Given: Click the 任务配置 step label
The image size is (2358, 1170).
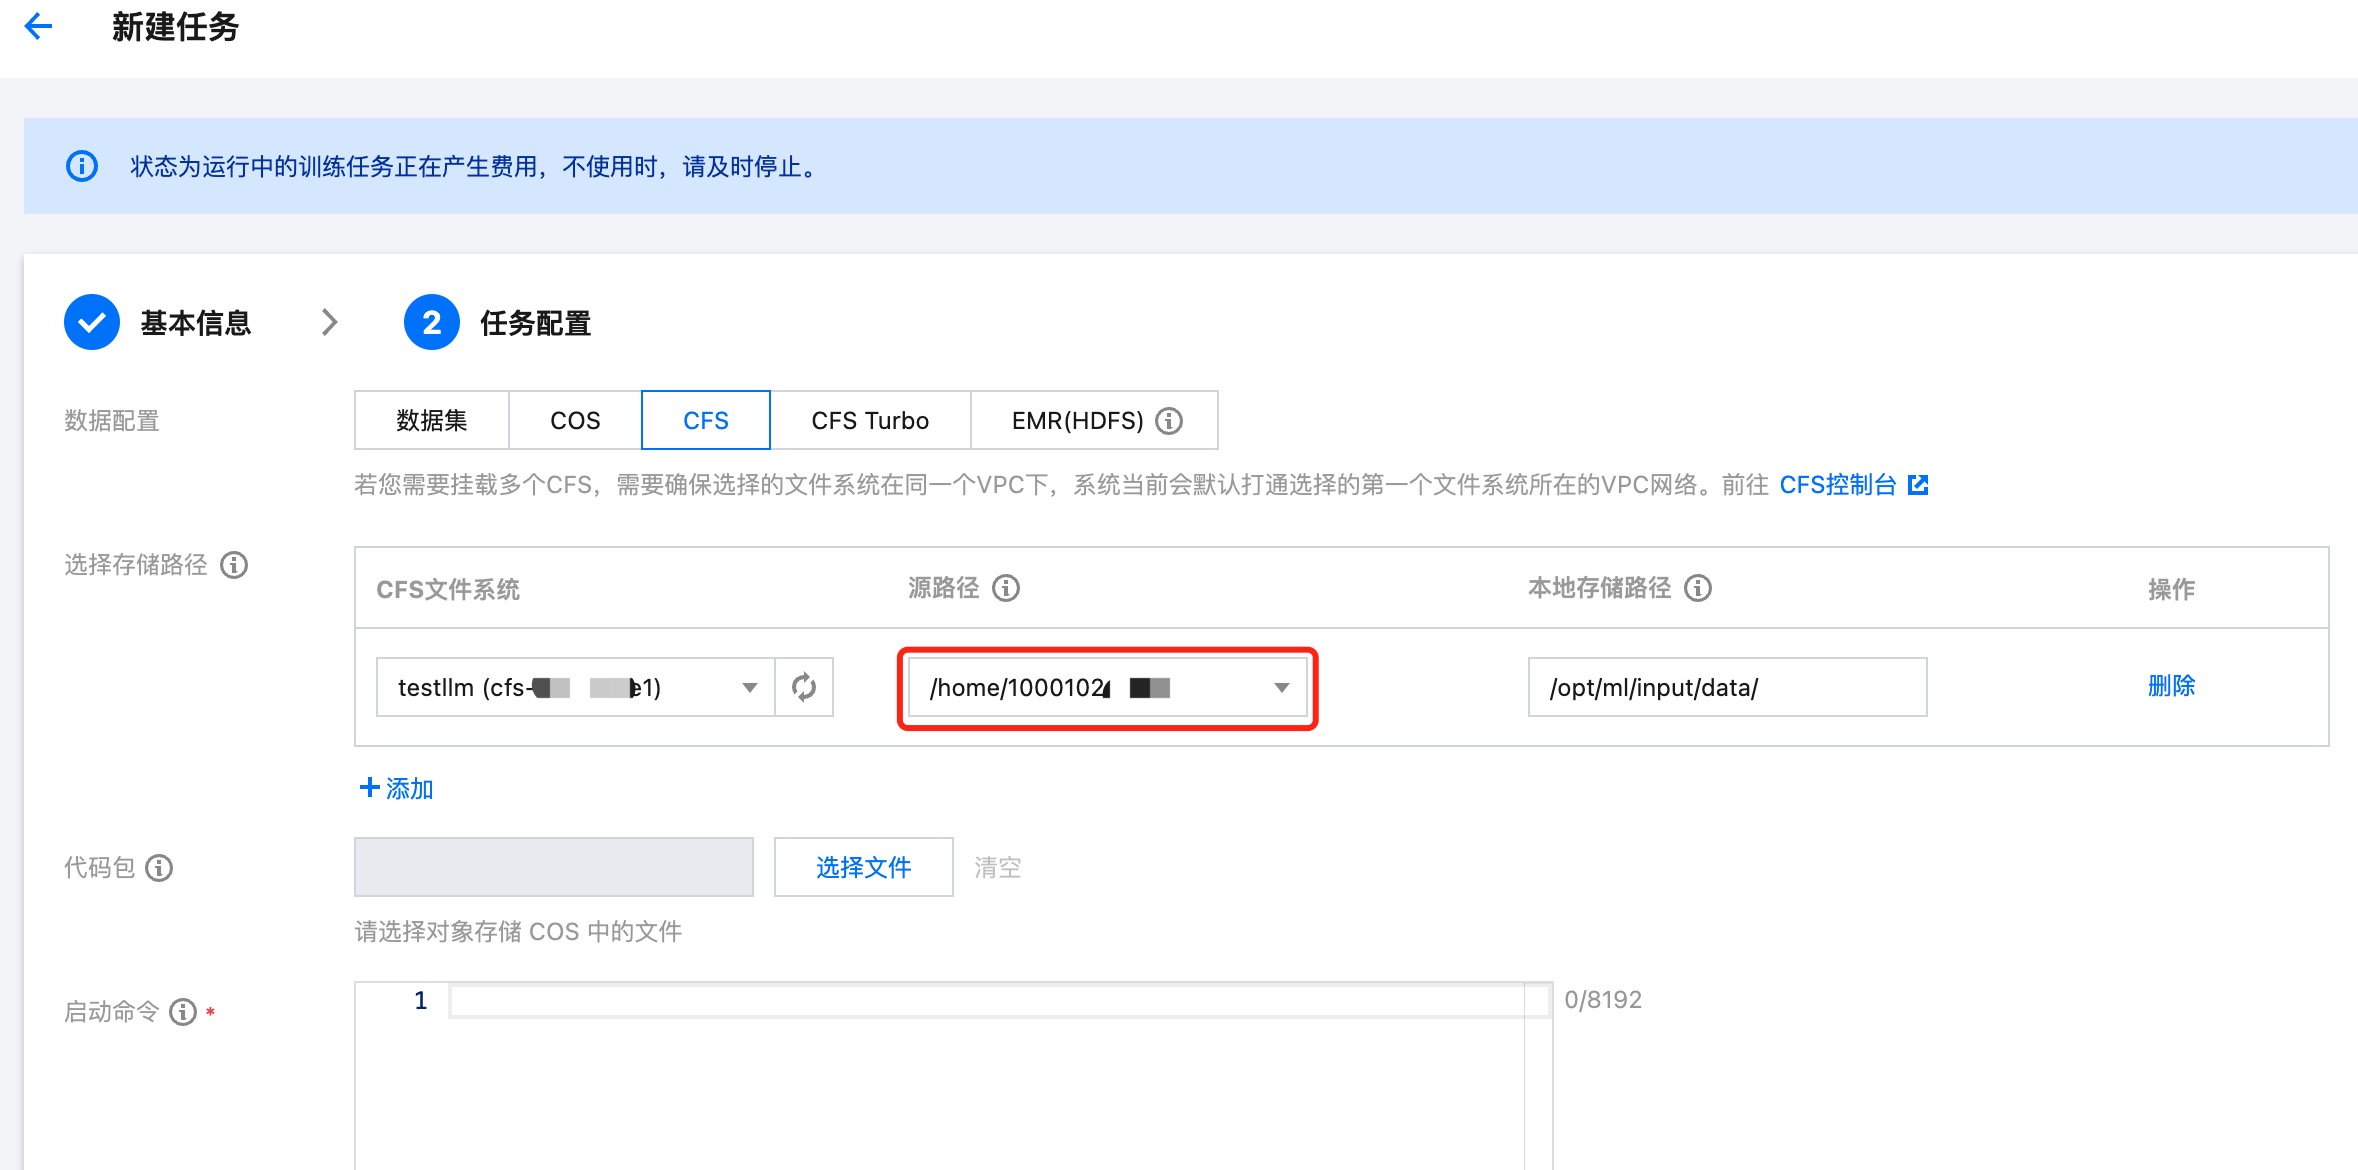Looking at the screenshot, I should click(535, 323).
